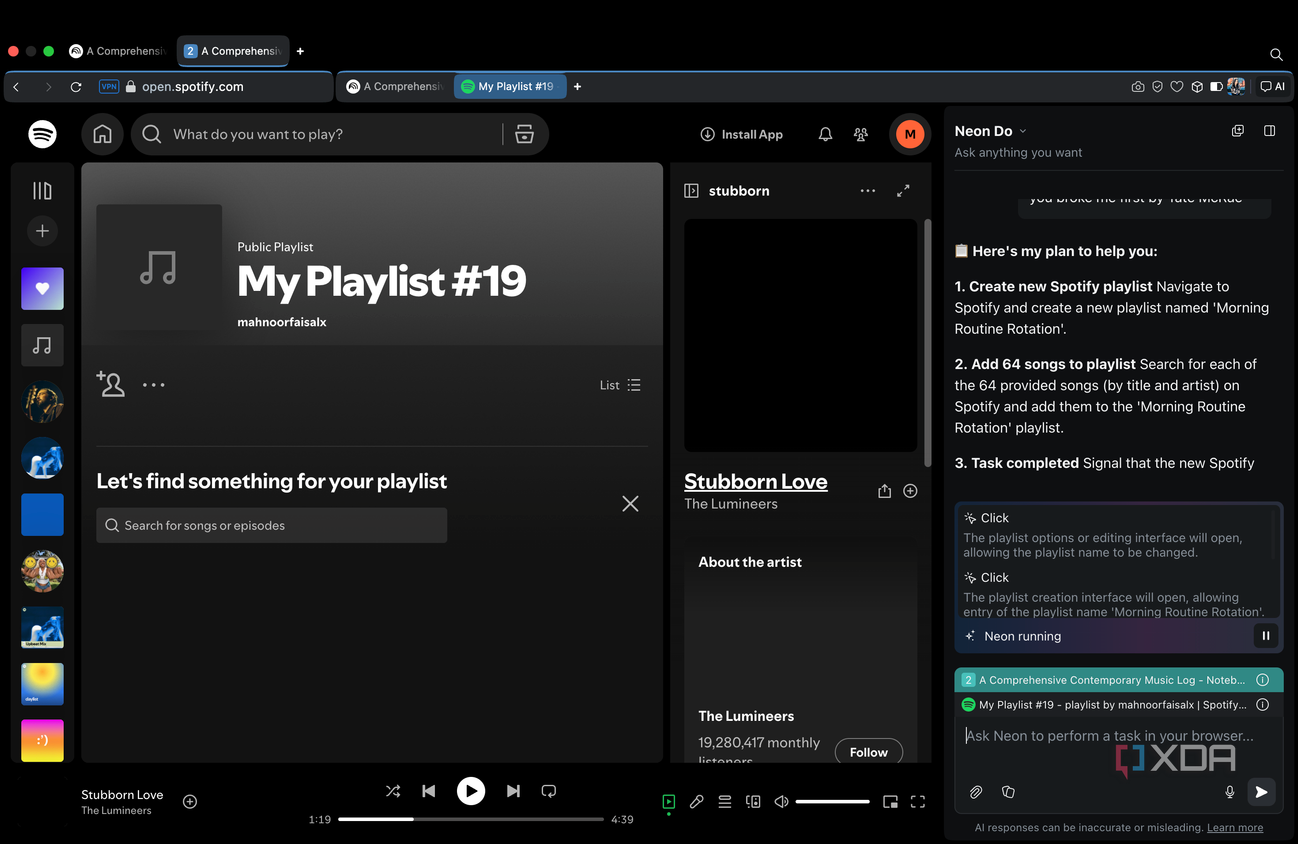Add Stubborn Love to playlist in right panel
Image resolution: width=1298 pixels, height=844 pixels.
[910, 491]
